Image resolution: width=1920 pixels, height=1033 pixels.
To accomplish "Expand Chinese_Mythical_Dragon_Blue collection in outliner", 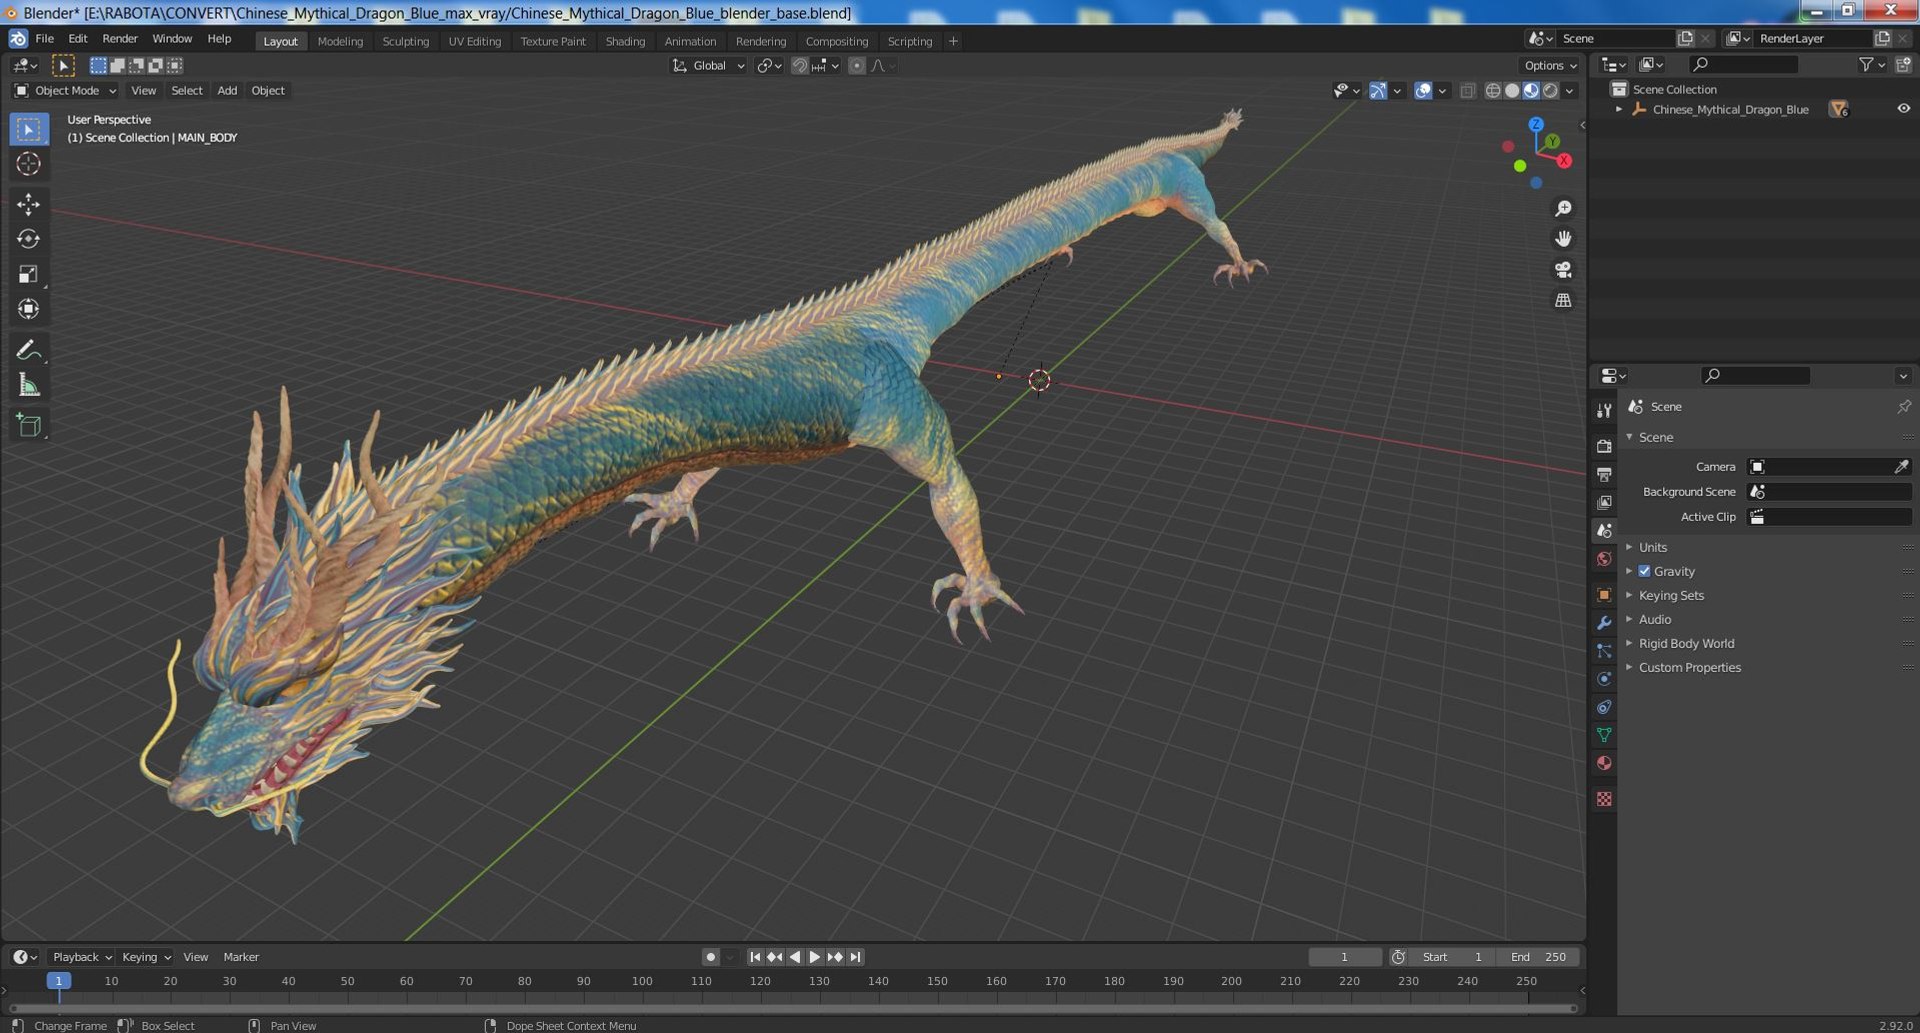I will point(1619,109).
